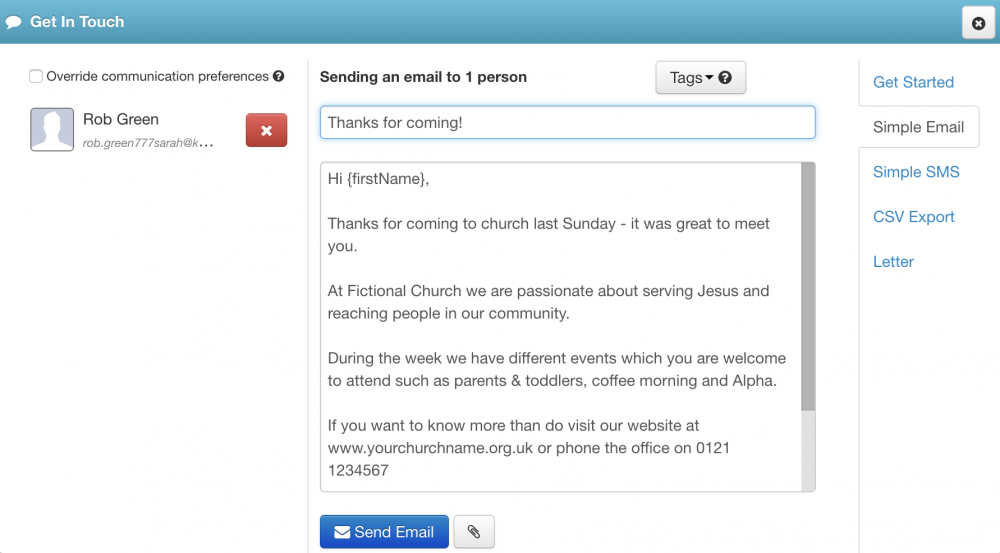Screen dimensions: 1000x553
Task: Switch to the Get Started tab
Action: tap(913, 82)
